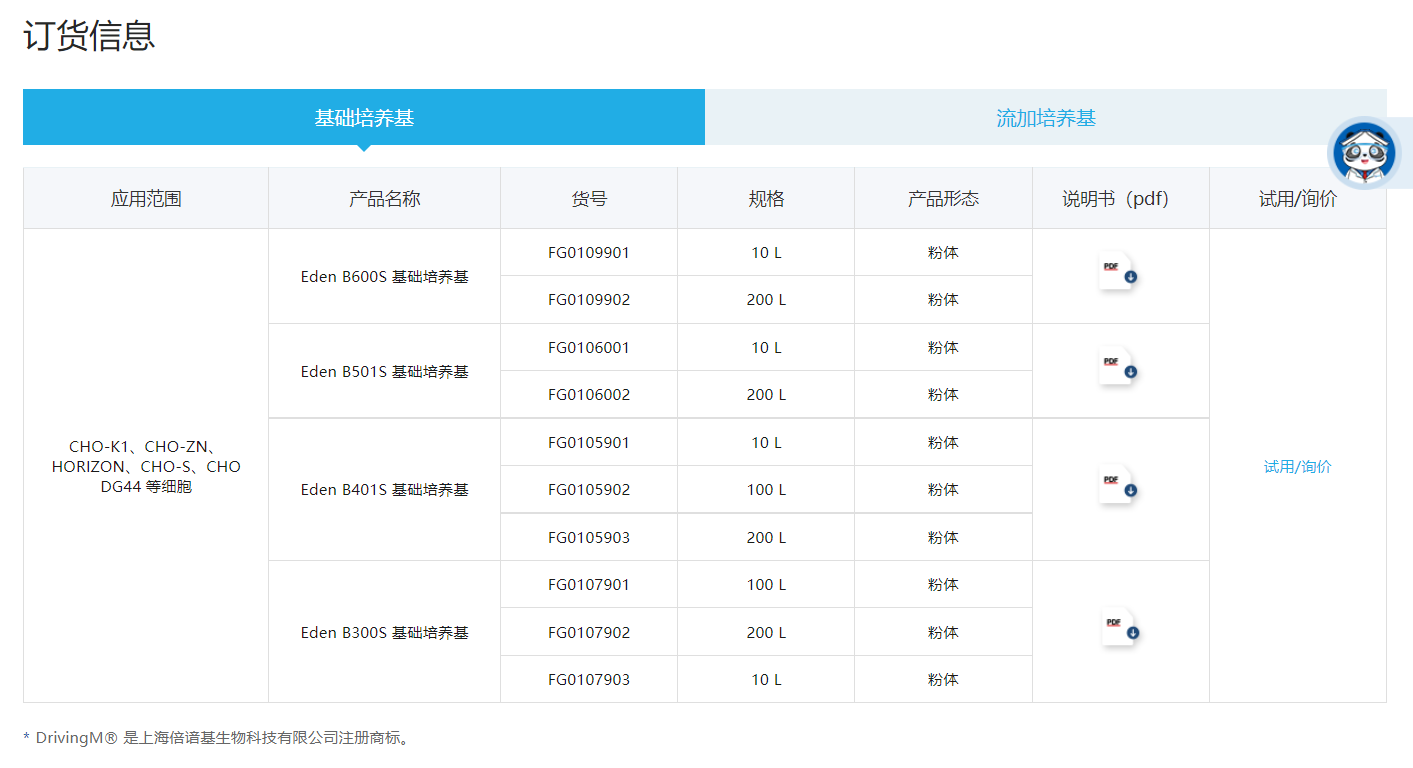The image size is (1413, 768).
Task: Switch to the 流加培养基 tab
Action: pos(1045,118)
